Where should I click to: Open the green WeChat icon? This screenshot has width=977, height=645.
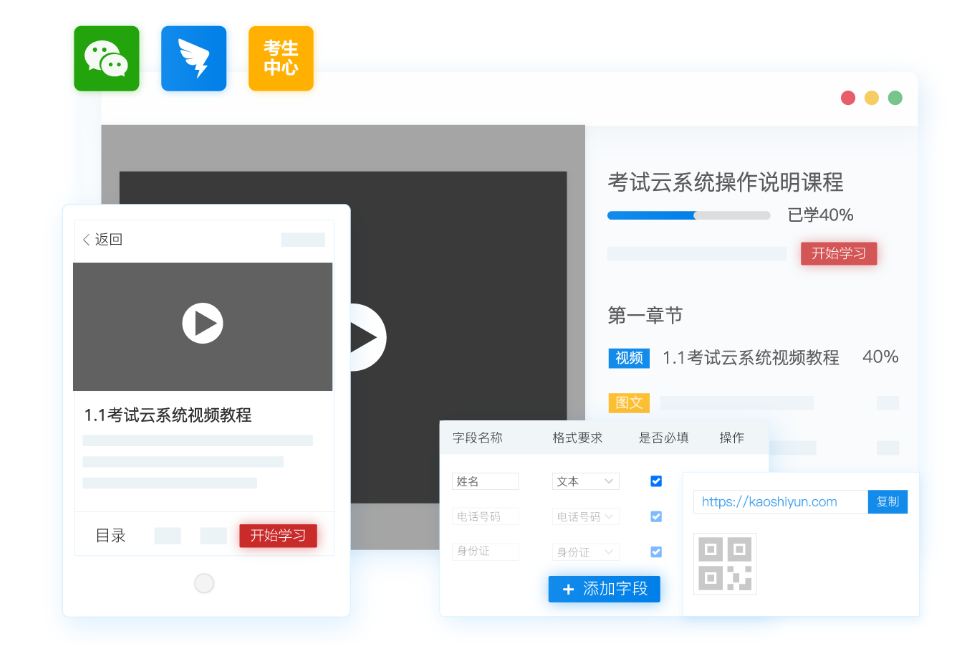(x=106, y=58)
